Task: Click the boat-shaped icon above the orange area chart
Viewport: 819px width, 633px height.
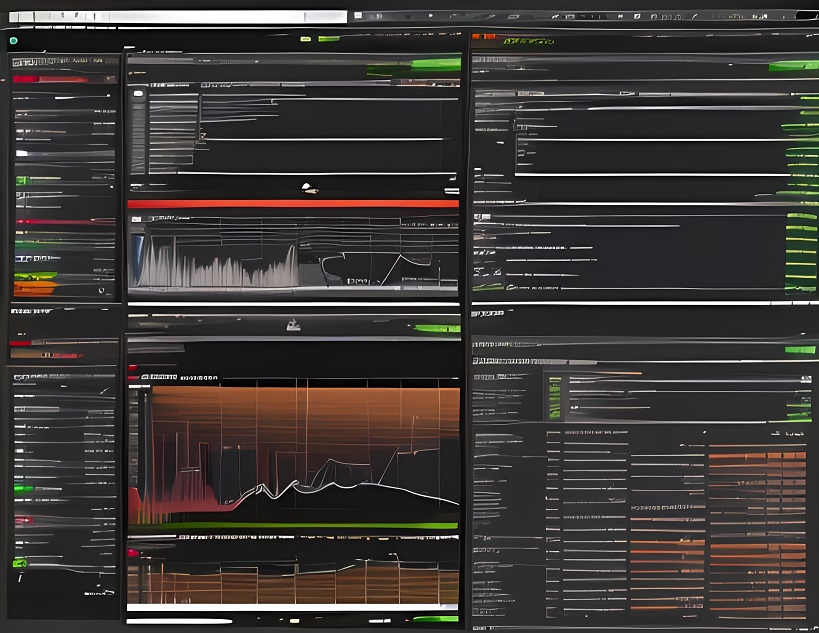Action: click(x=293, y=323)
